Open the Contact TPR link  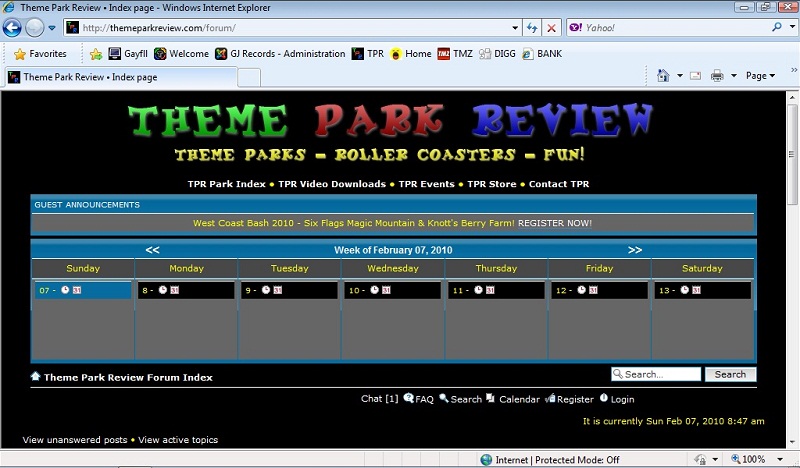tap(559, 184)
